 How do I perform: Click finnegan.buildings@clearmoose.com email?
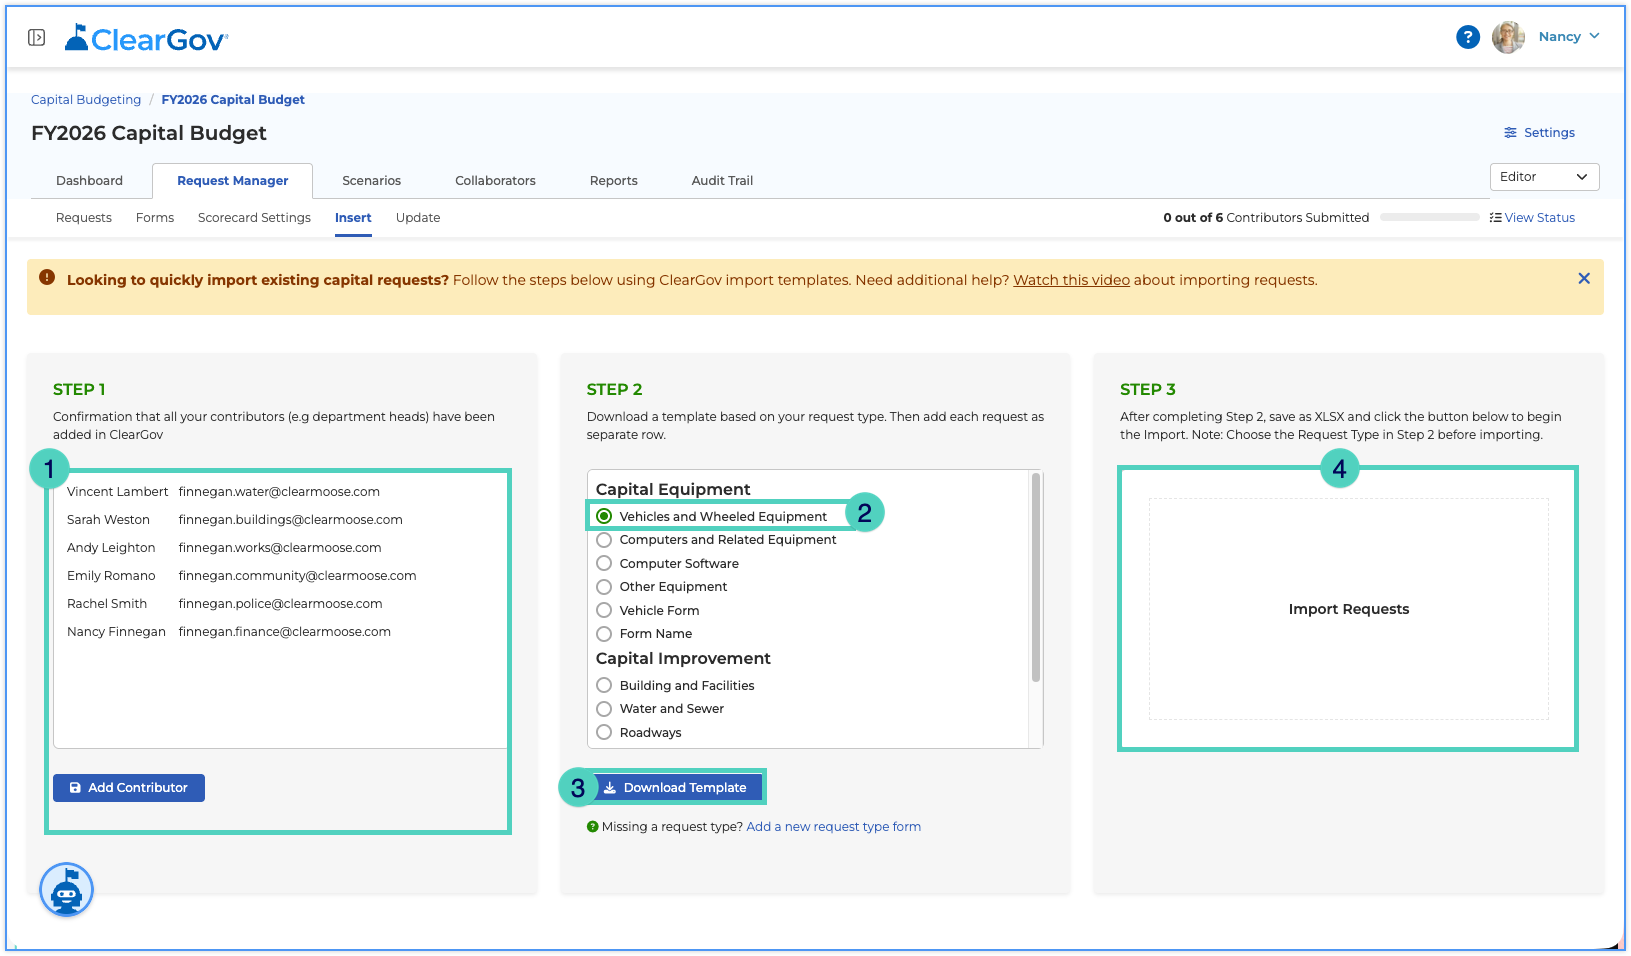pyautogui.click(x=291, y=520)
